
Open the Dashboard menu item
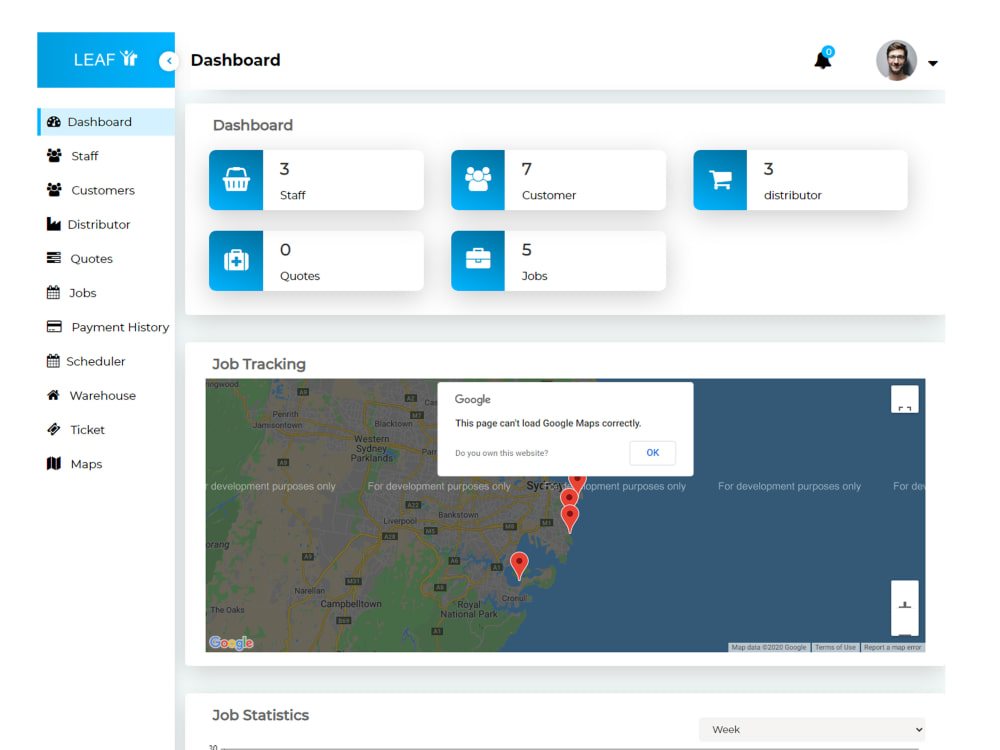pyautogui.click(x=106, y=122)
